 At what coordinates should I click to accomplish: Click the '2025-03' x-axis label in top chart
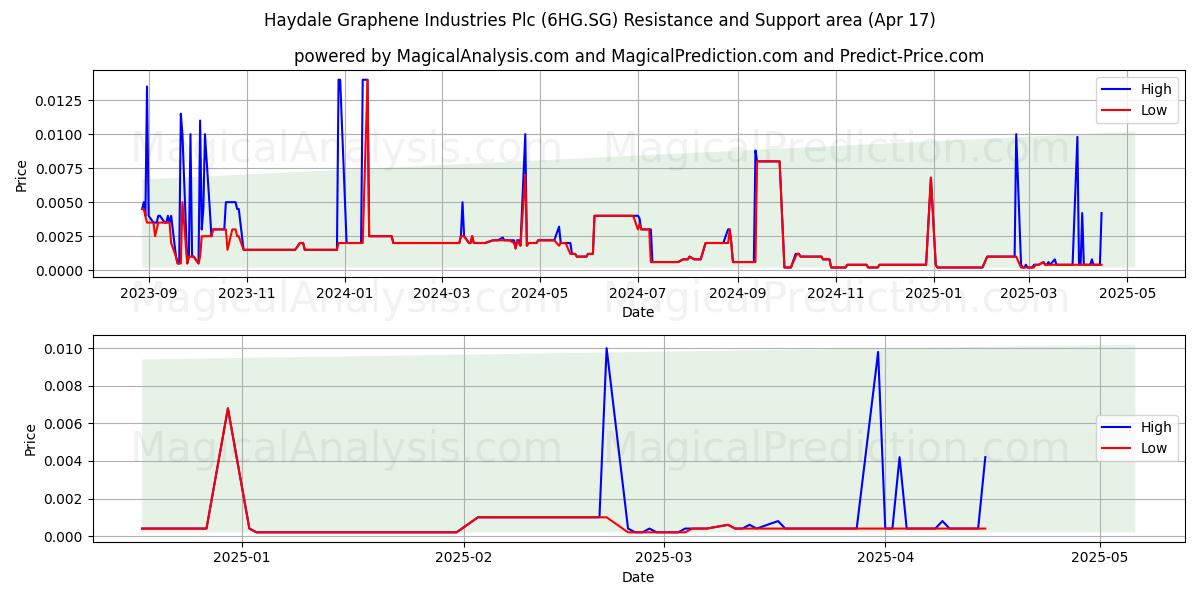pos(1027,293)
